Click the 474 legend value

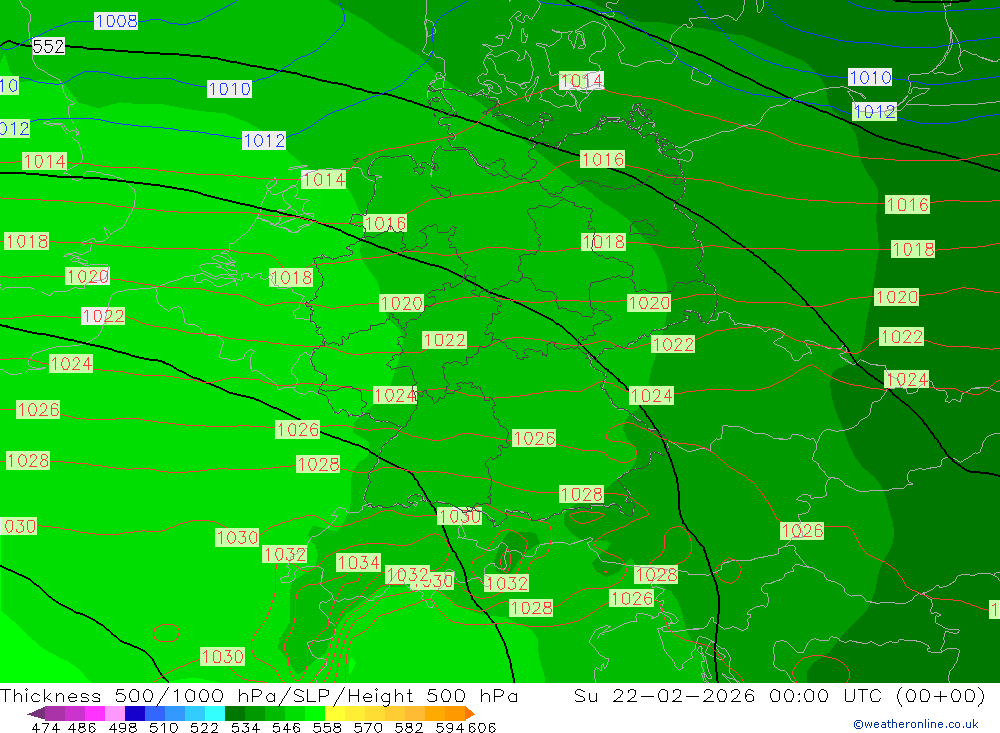45,727
